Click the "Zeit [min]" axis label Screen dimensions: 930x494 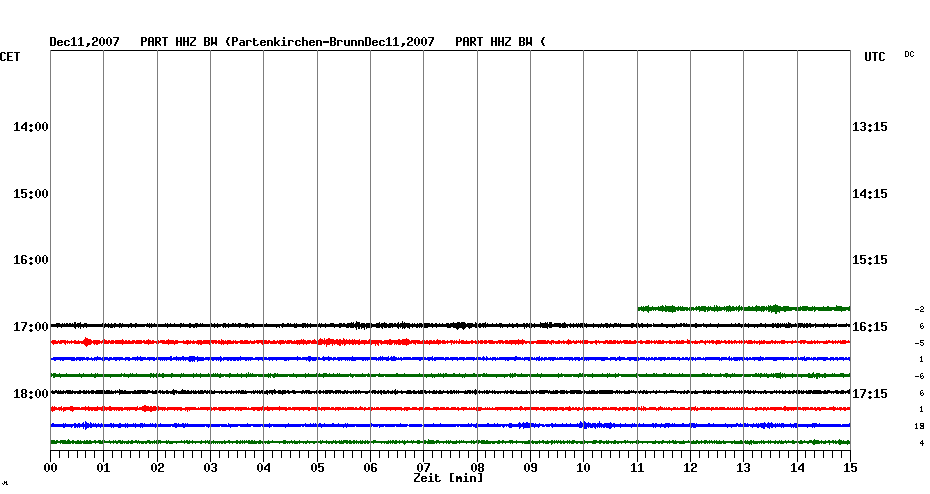click(x=448, y=479)
